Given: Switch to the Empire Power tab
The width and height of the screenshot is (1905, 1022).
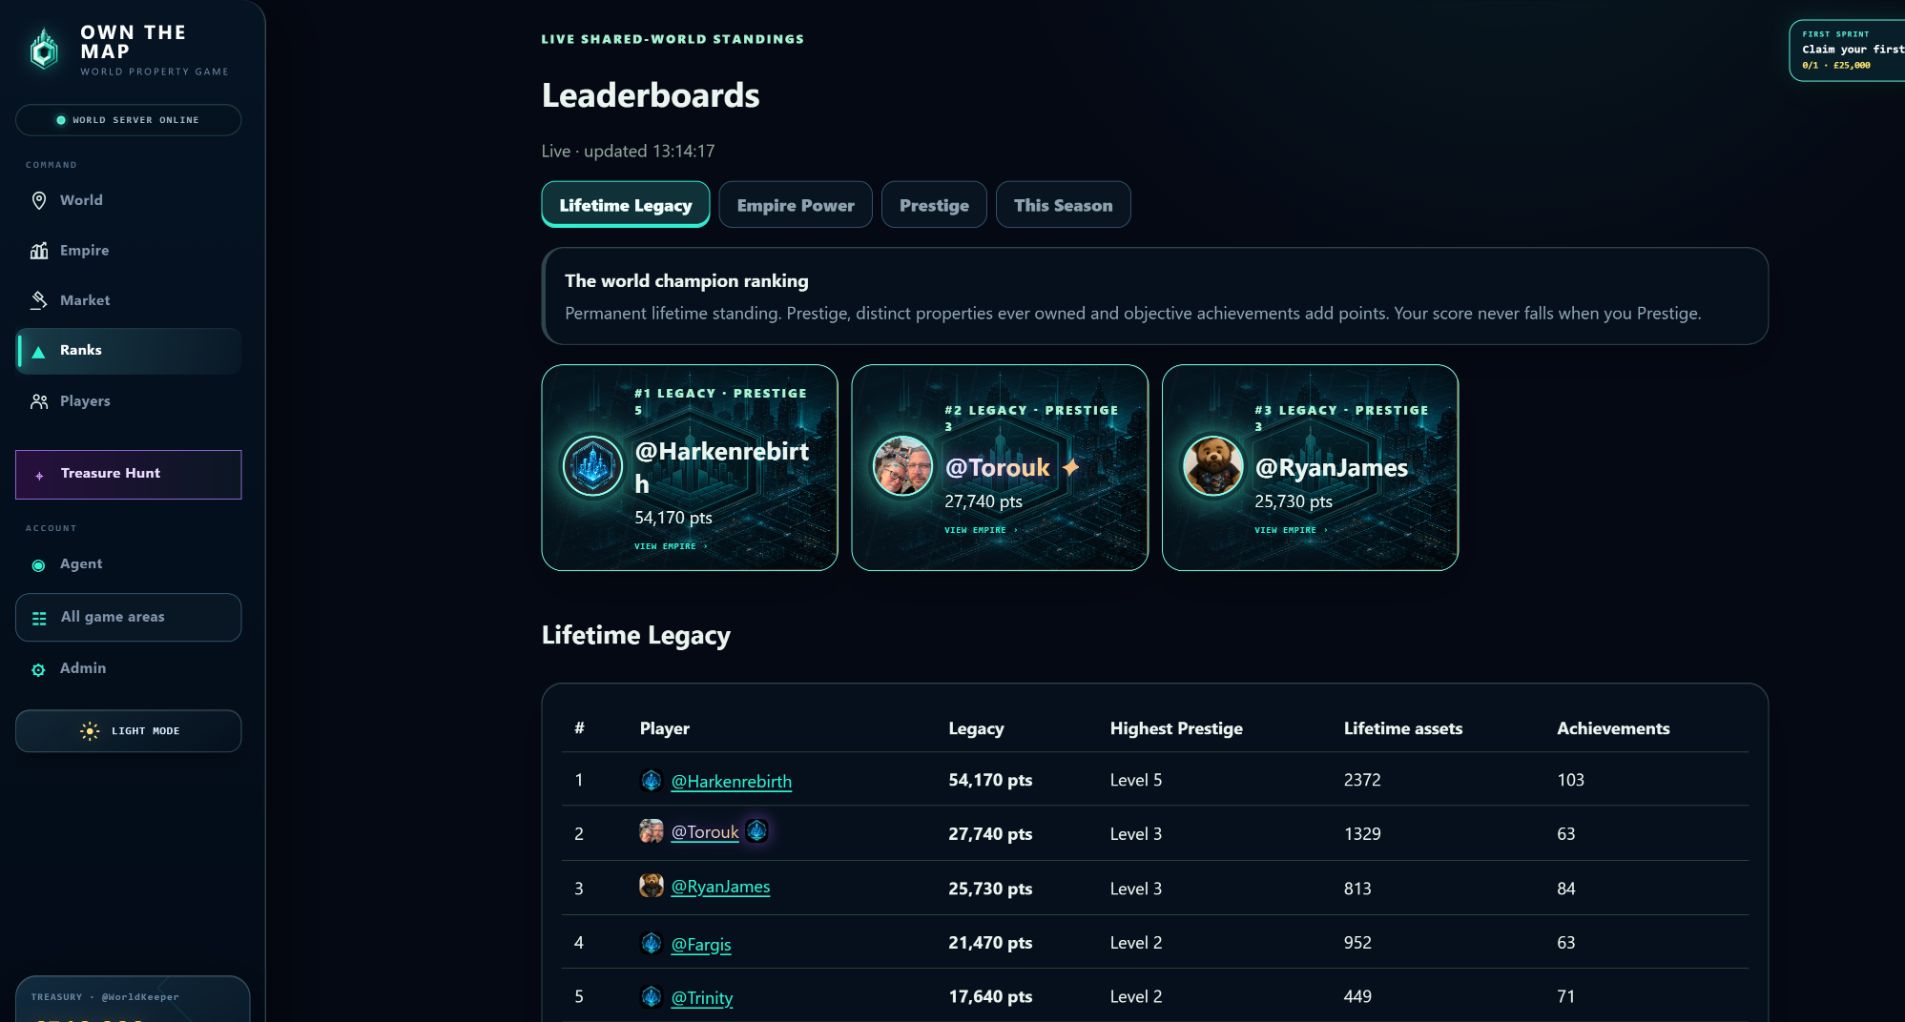Looking at the screenshot, I should click(795, 205).
